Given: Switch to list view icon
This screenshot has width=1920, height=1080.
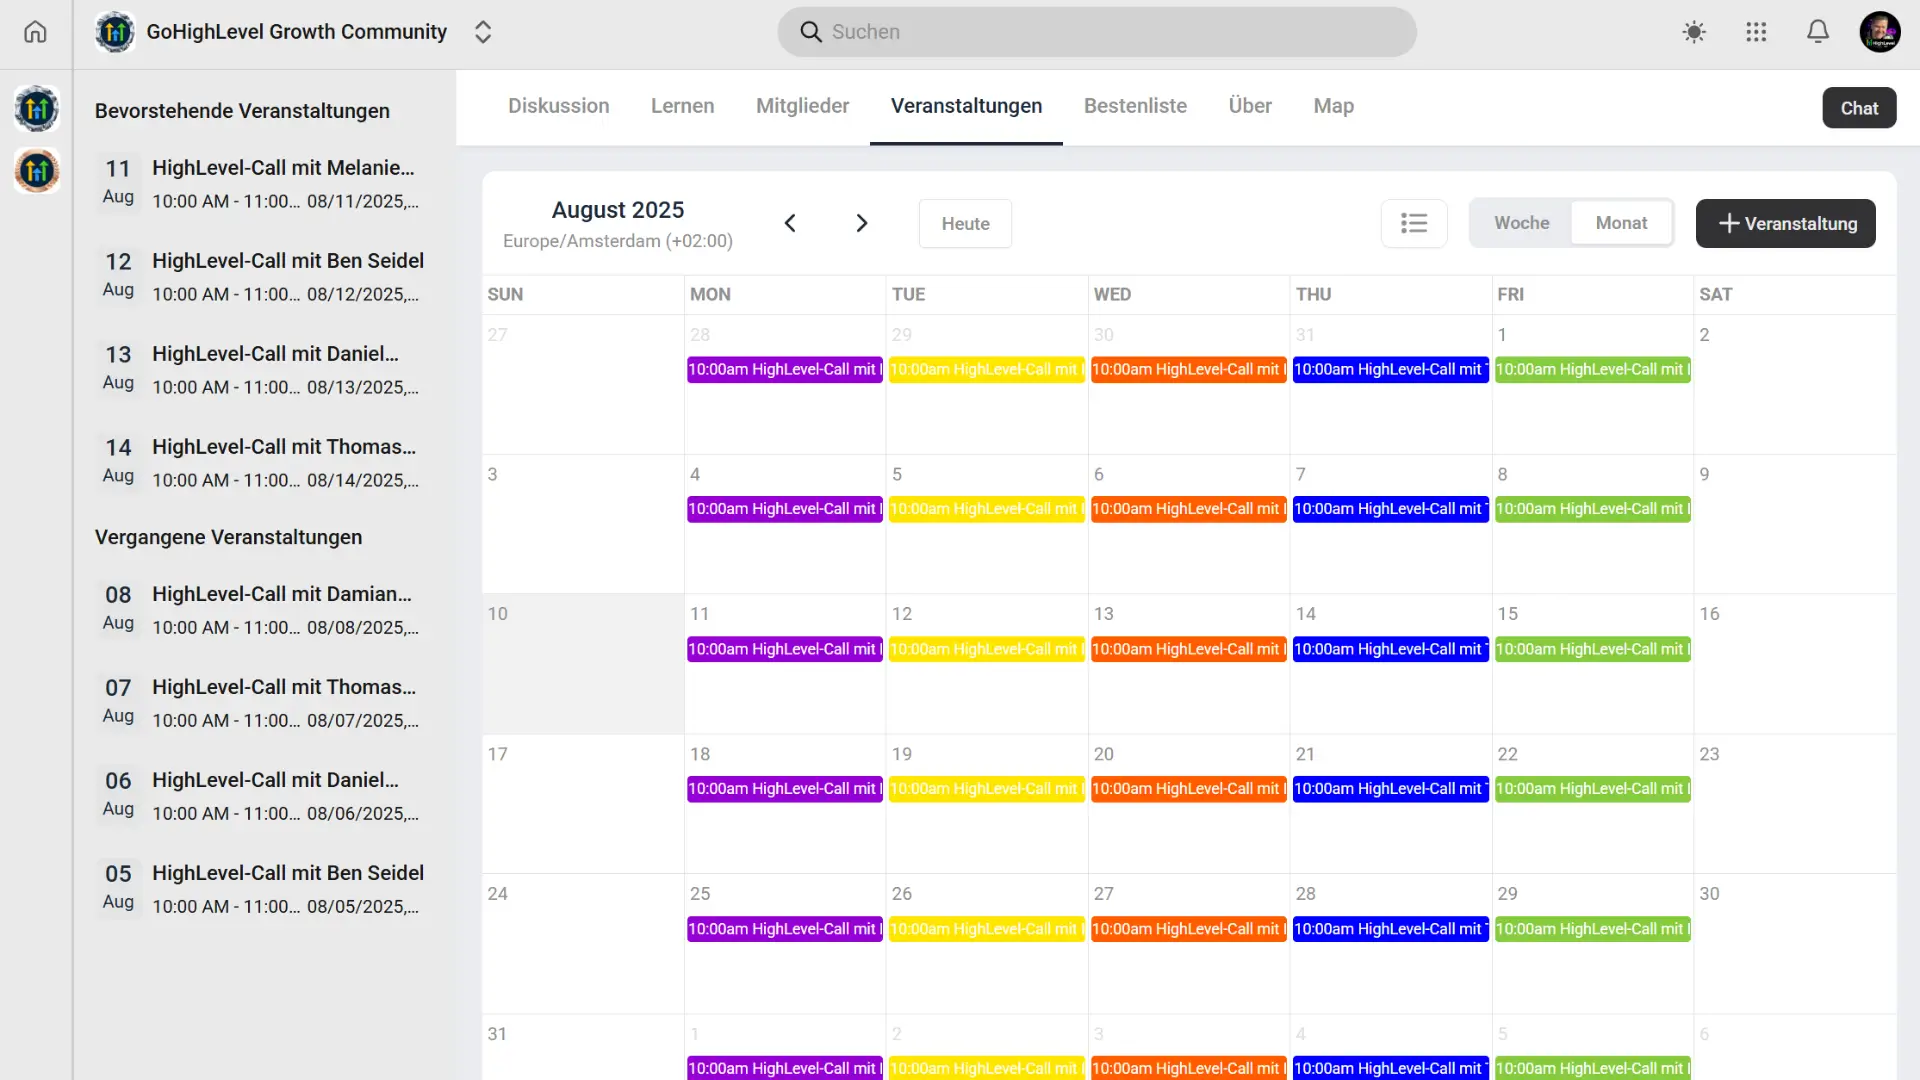Looking at the screenshot, I should (x=1414, y=223).
